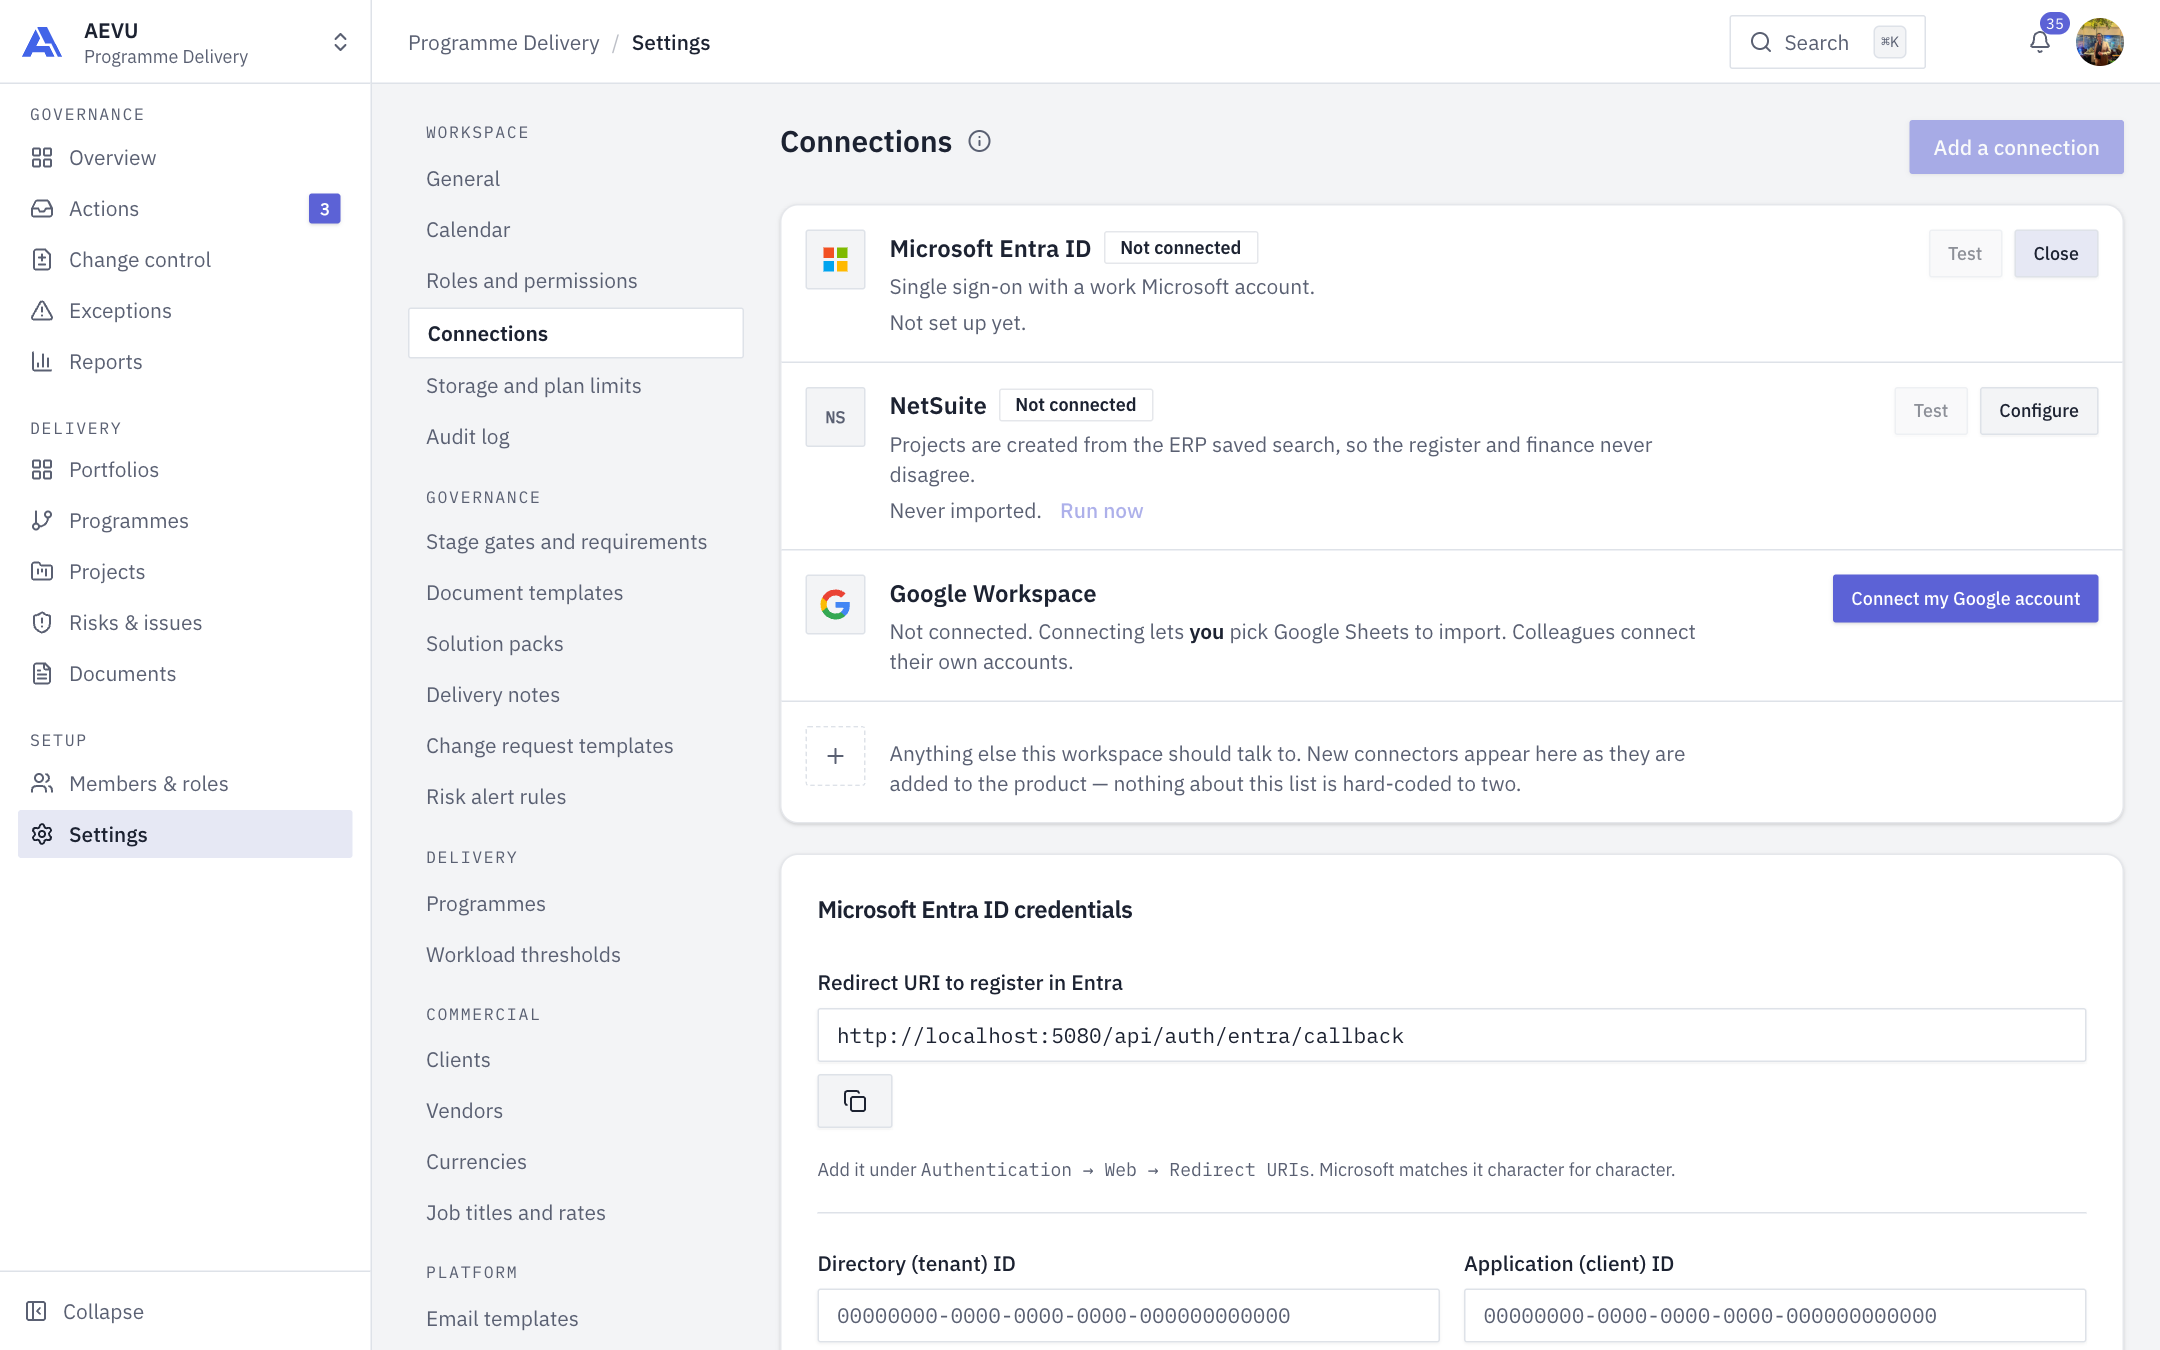Viewport: 2160px width, 1350px height.
Task: Open Members & roles
Action: 185,784
